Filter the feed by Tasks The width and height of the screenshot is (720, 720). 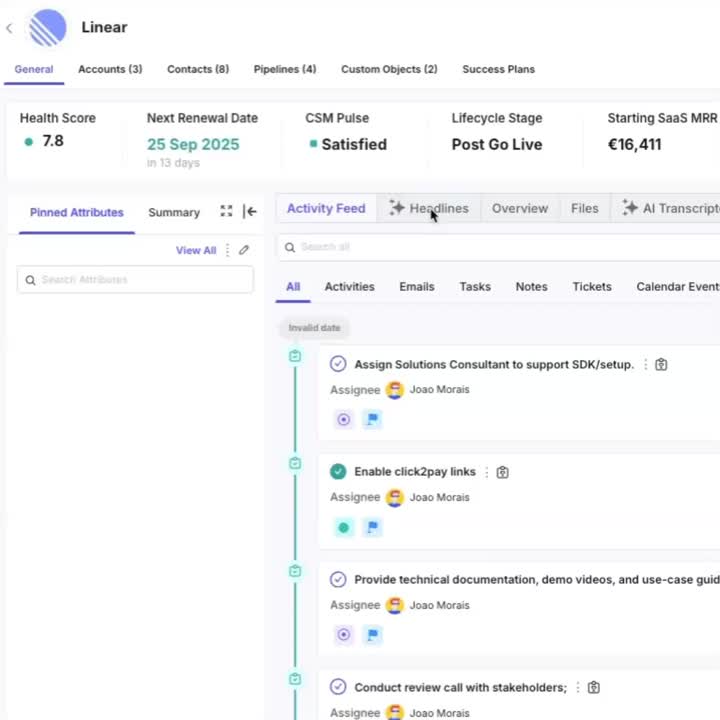(x=475, y=287)
